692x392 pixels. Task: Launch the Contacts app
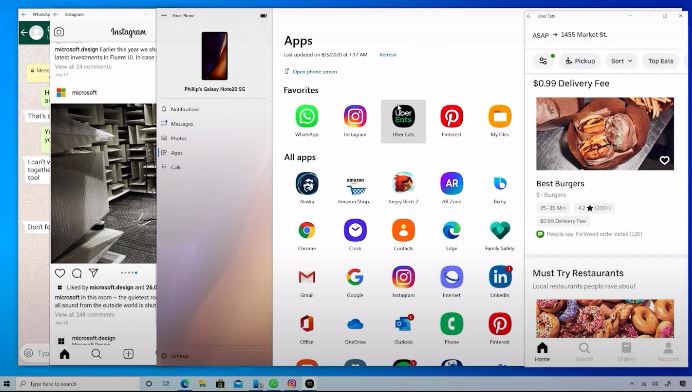pos(403,230)
